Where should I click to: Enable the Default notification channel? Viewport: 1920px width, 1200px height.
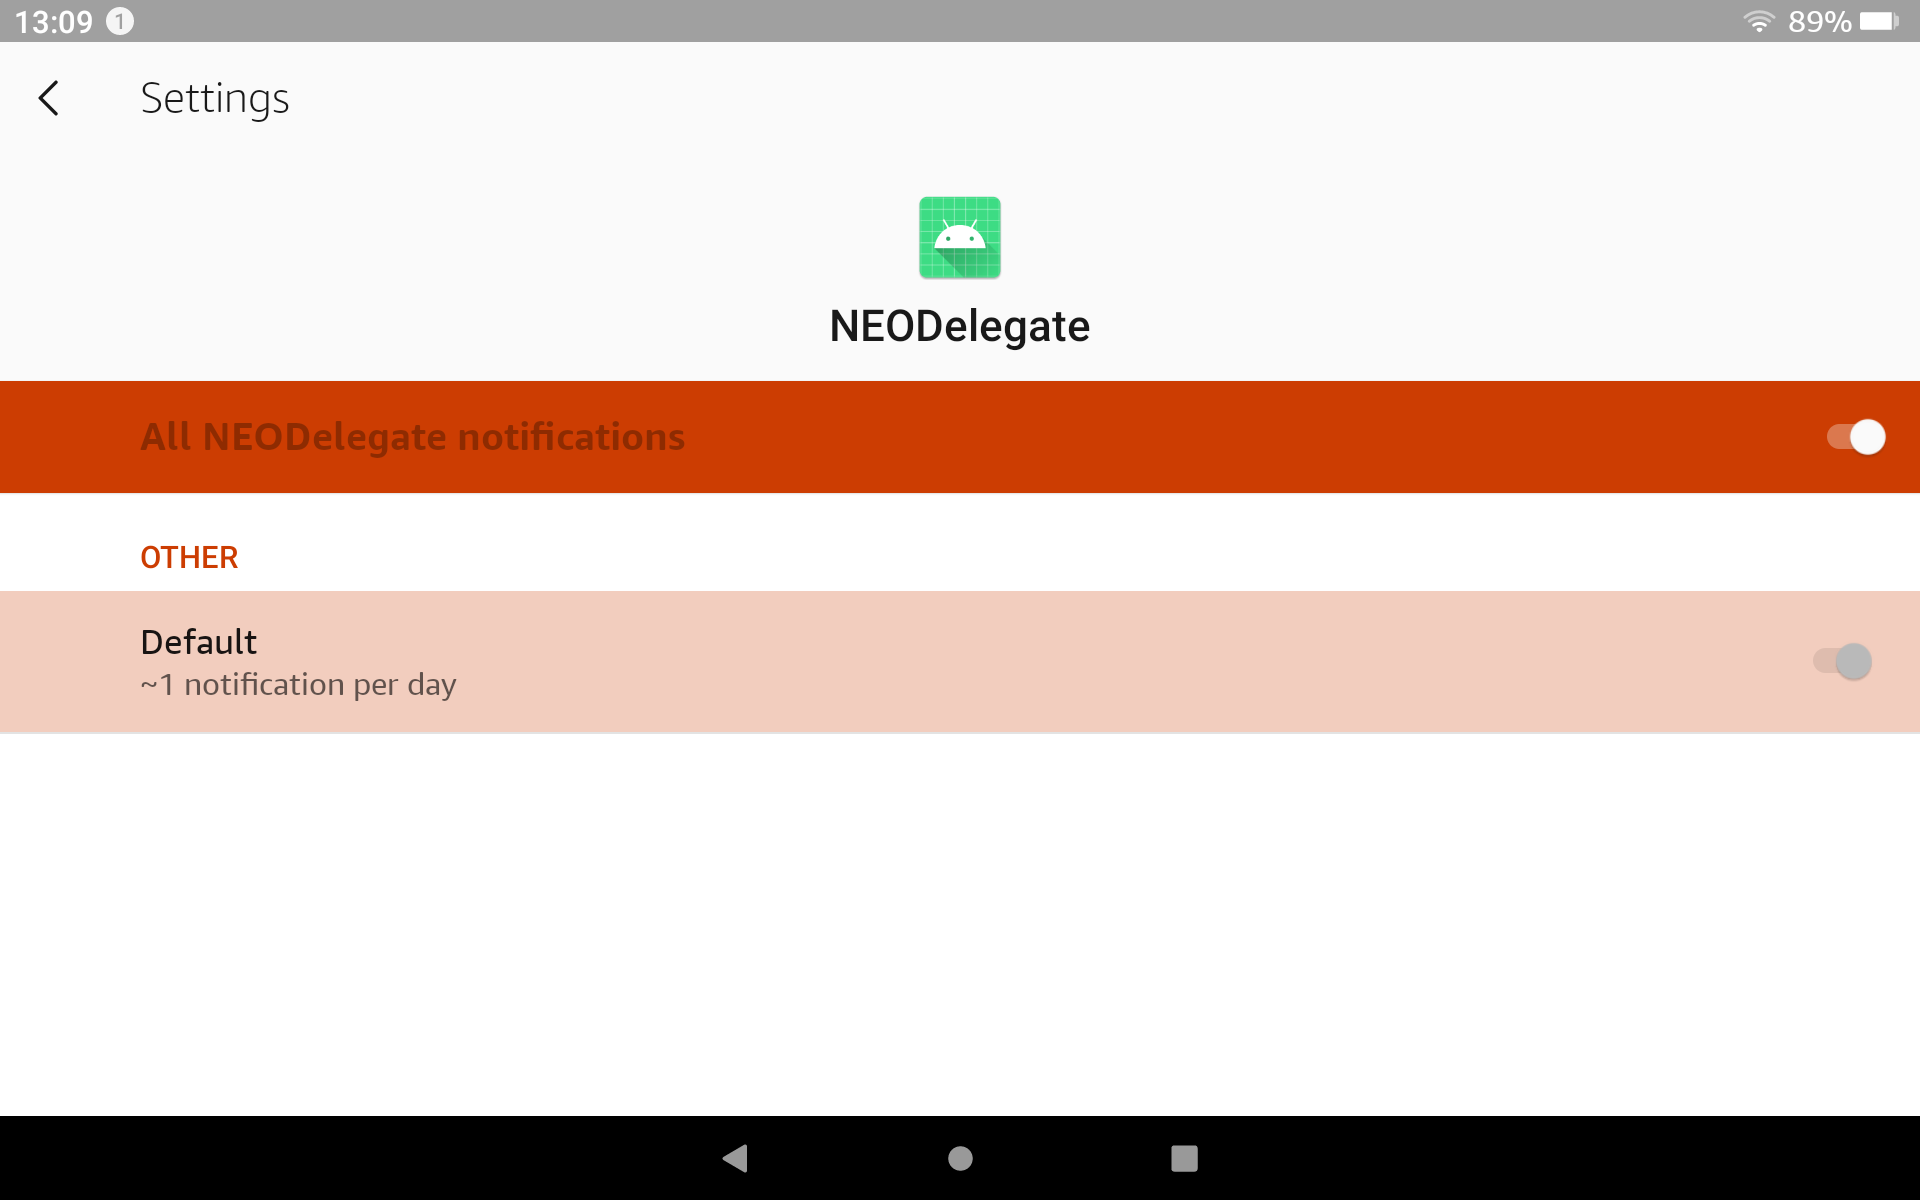point(1841,661)
